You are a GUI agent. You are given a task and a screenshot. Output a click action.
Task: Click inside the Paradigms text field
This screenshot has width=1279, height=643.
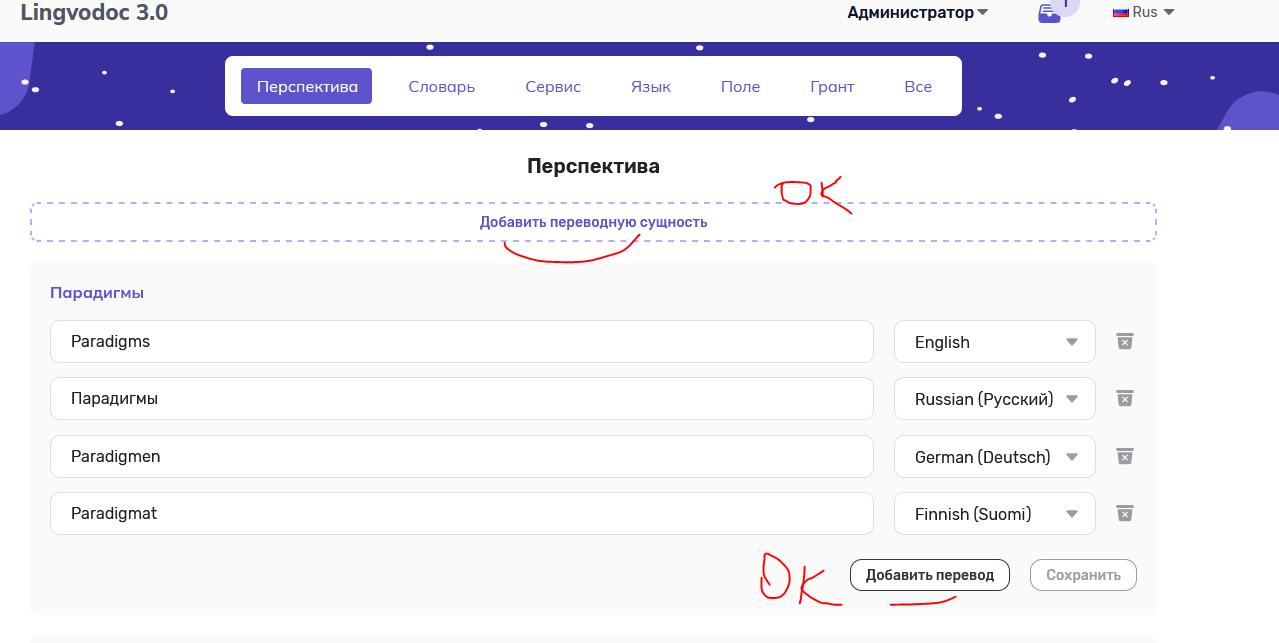pyautogui.click(x=460, y=341)
